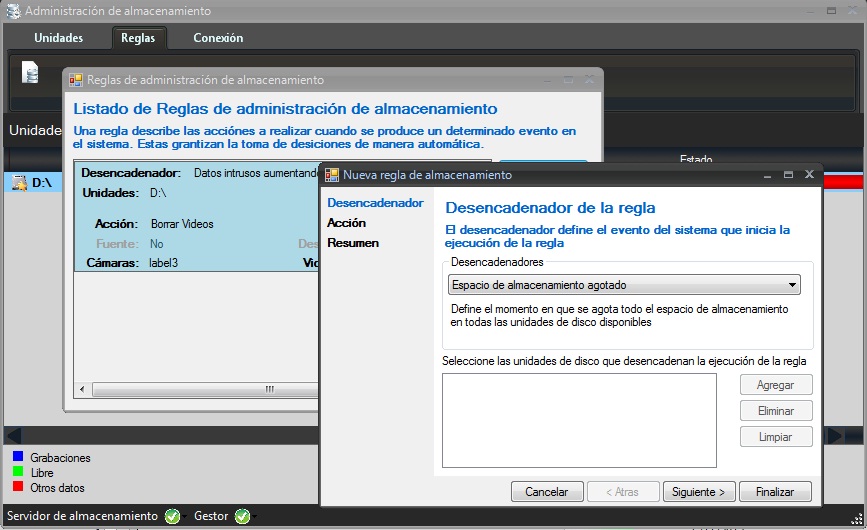This screenshot has height=530, width=867.
Task: Open the Conexión tab
Action: coord(218,38)
